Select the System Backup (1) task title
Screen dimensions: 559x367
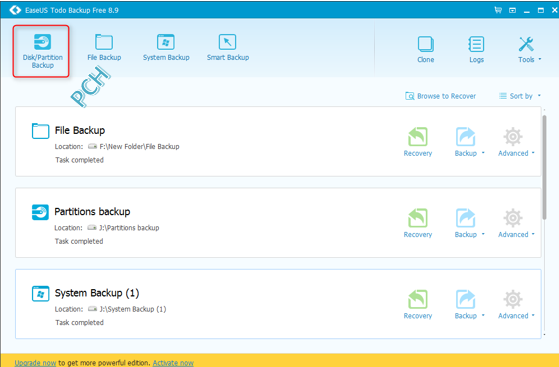pyautogui.click(x=97, y=293)
